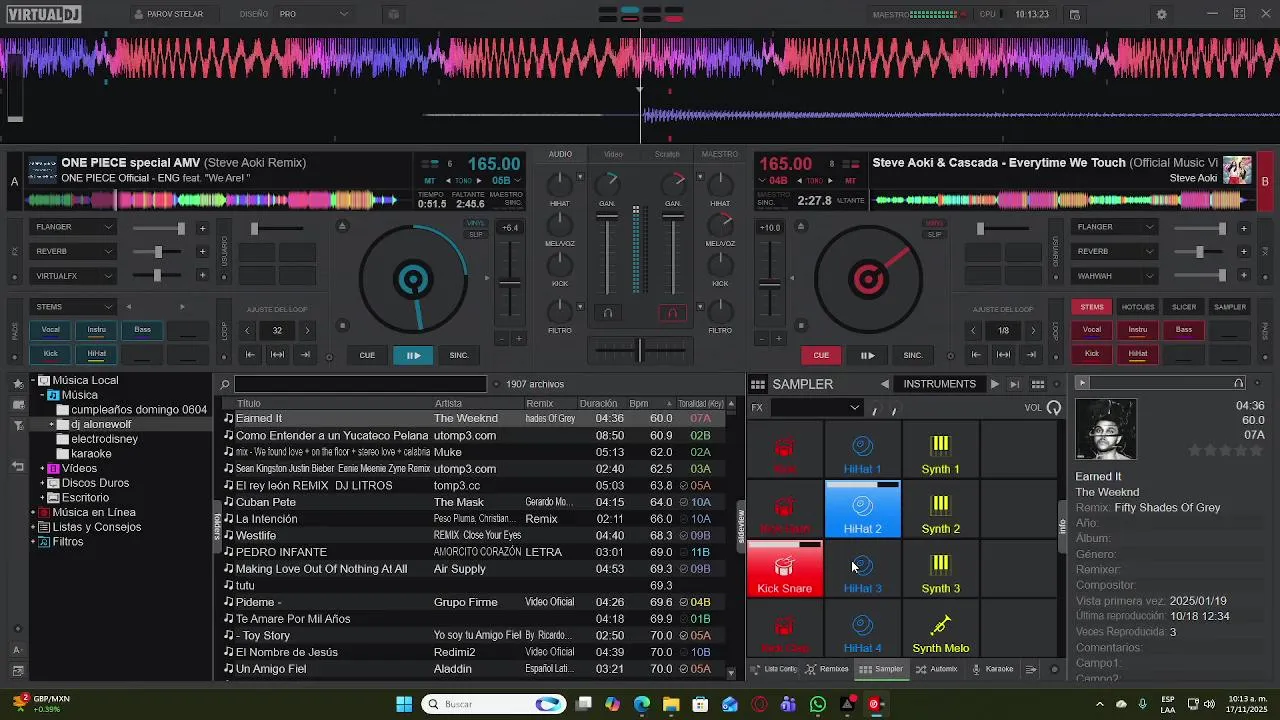Open deck A STEMS pads dropdown

(x=73, y=307)
